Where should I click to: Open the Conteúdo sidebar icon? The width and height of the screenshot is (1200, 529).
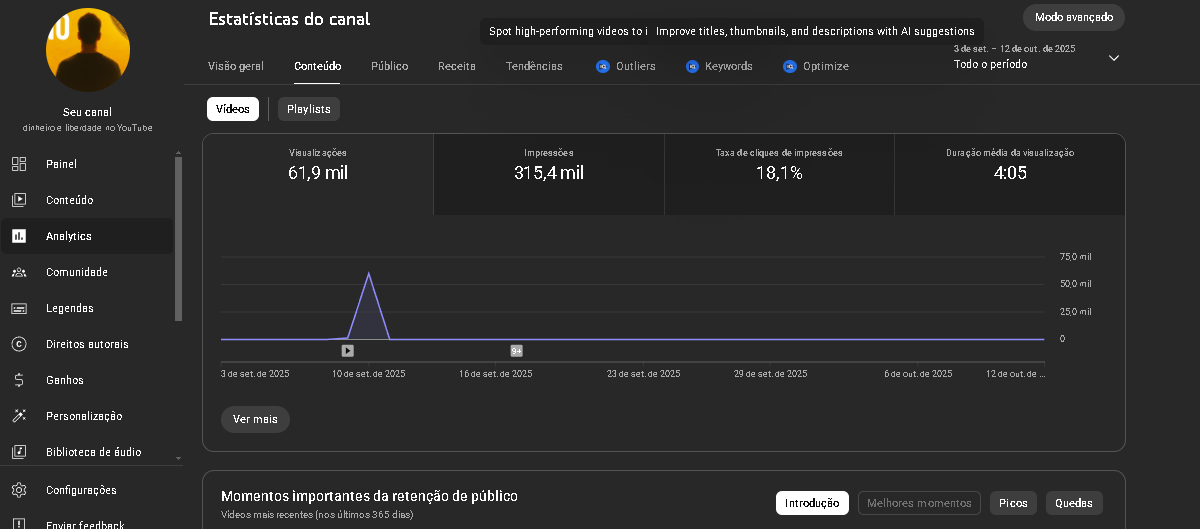click(19, 200)
